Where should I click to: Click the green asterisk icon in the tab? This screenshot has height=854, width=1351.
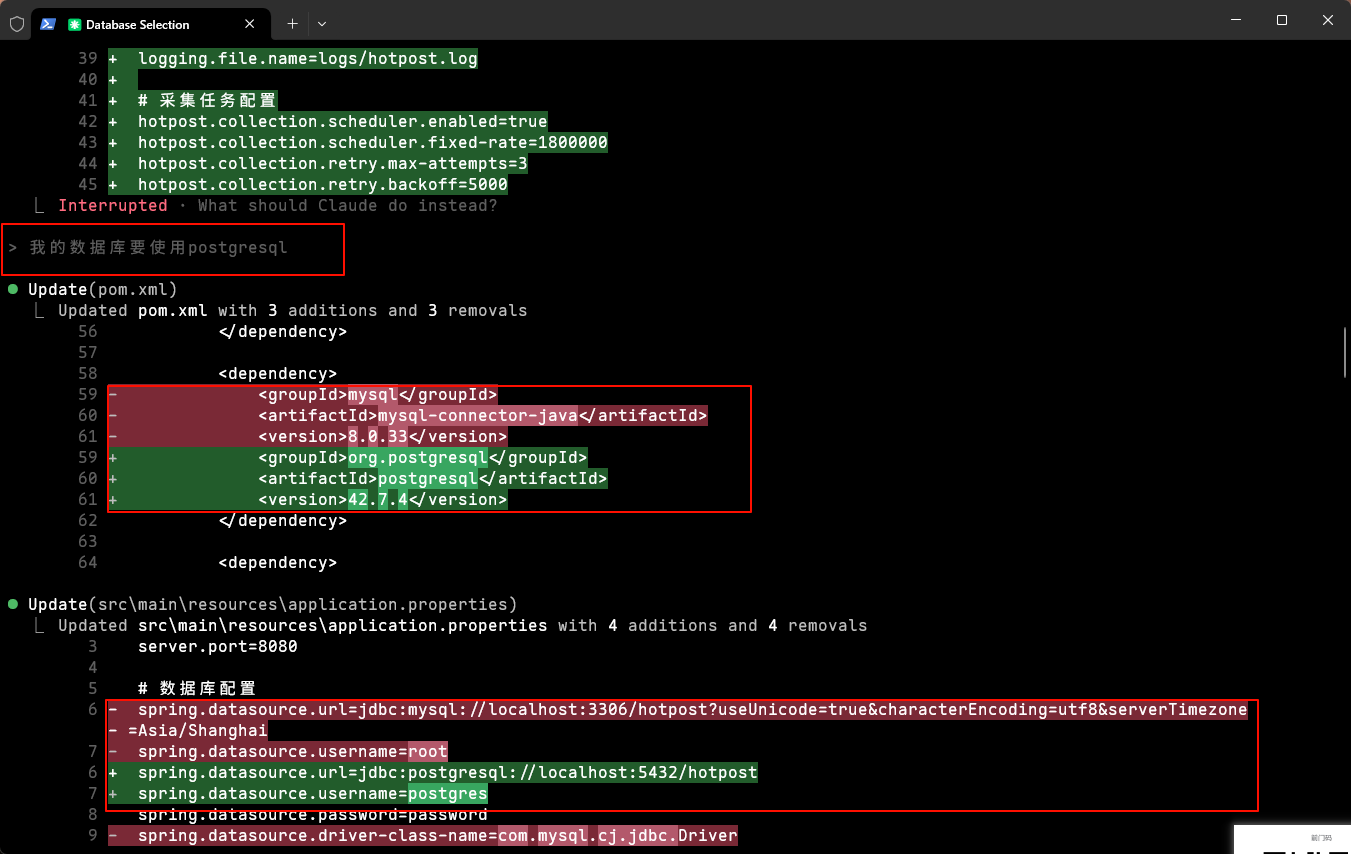(74, 24)
